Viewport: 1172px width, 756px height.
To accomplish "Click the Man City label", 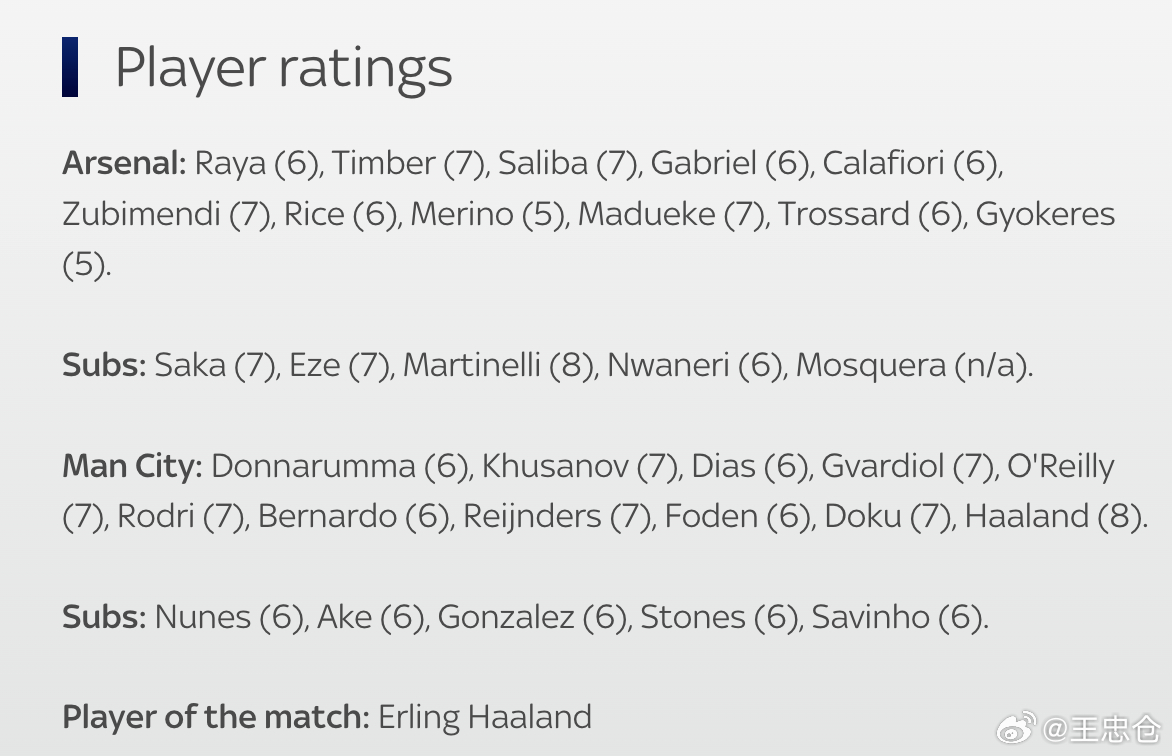I will click(x=132, y=466).
